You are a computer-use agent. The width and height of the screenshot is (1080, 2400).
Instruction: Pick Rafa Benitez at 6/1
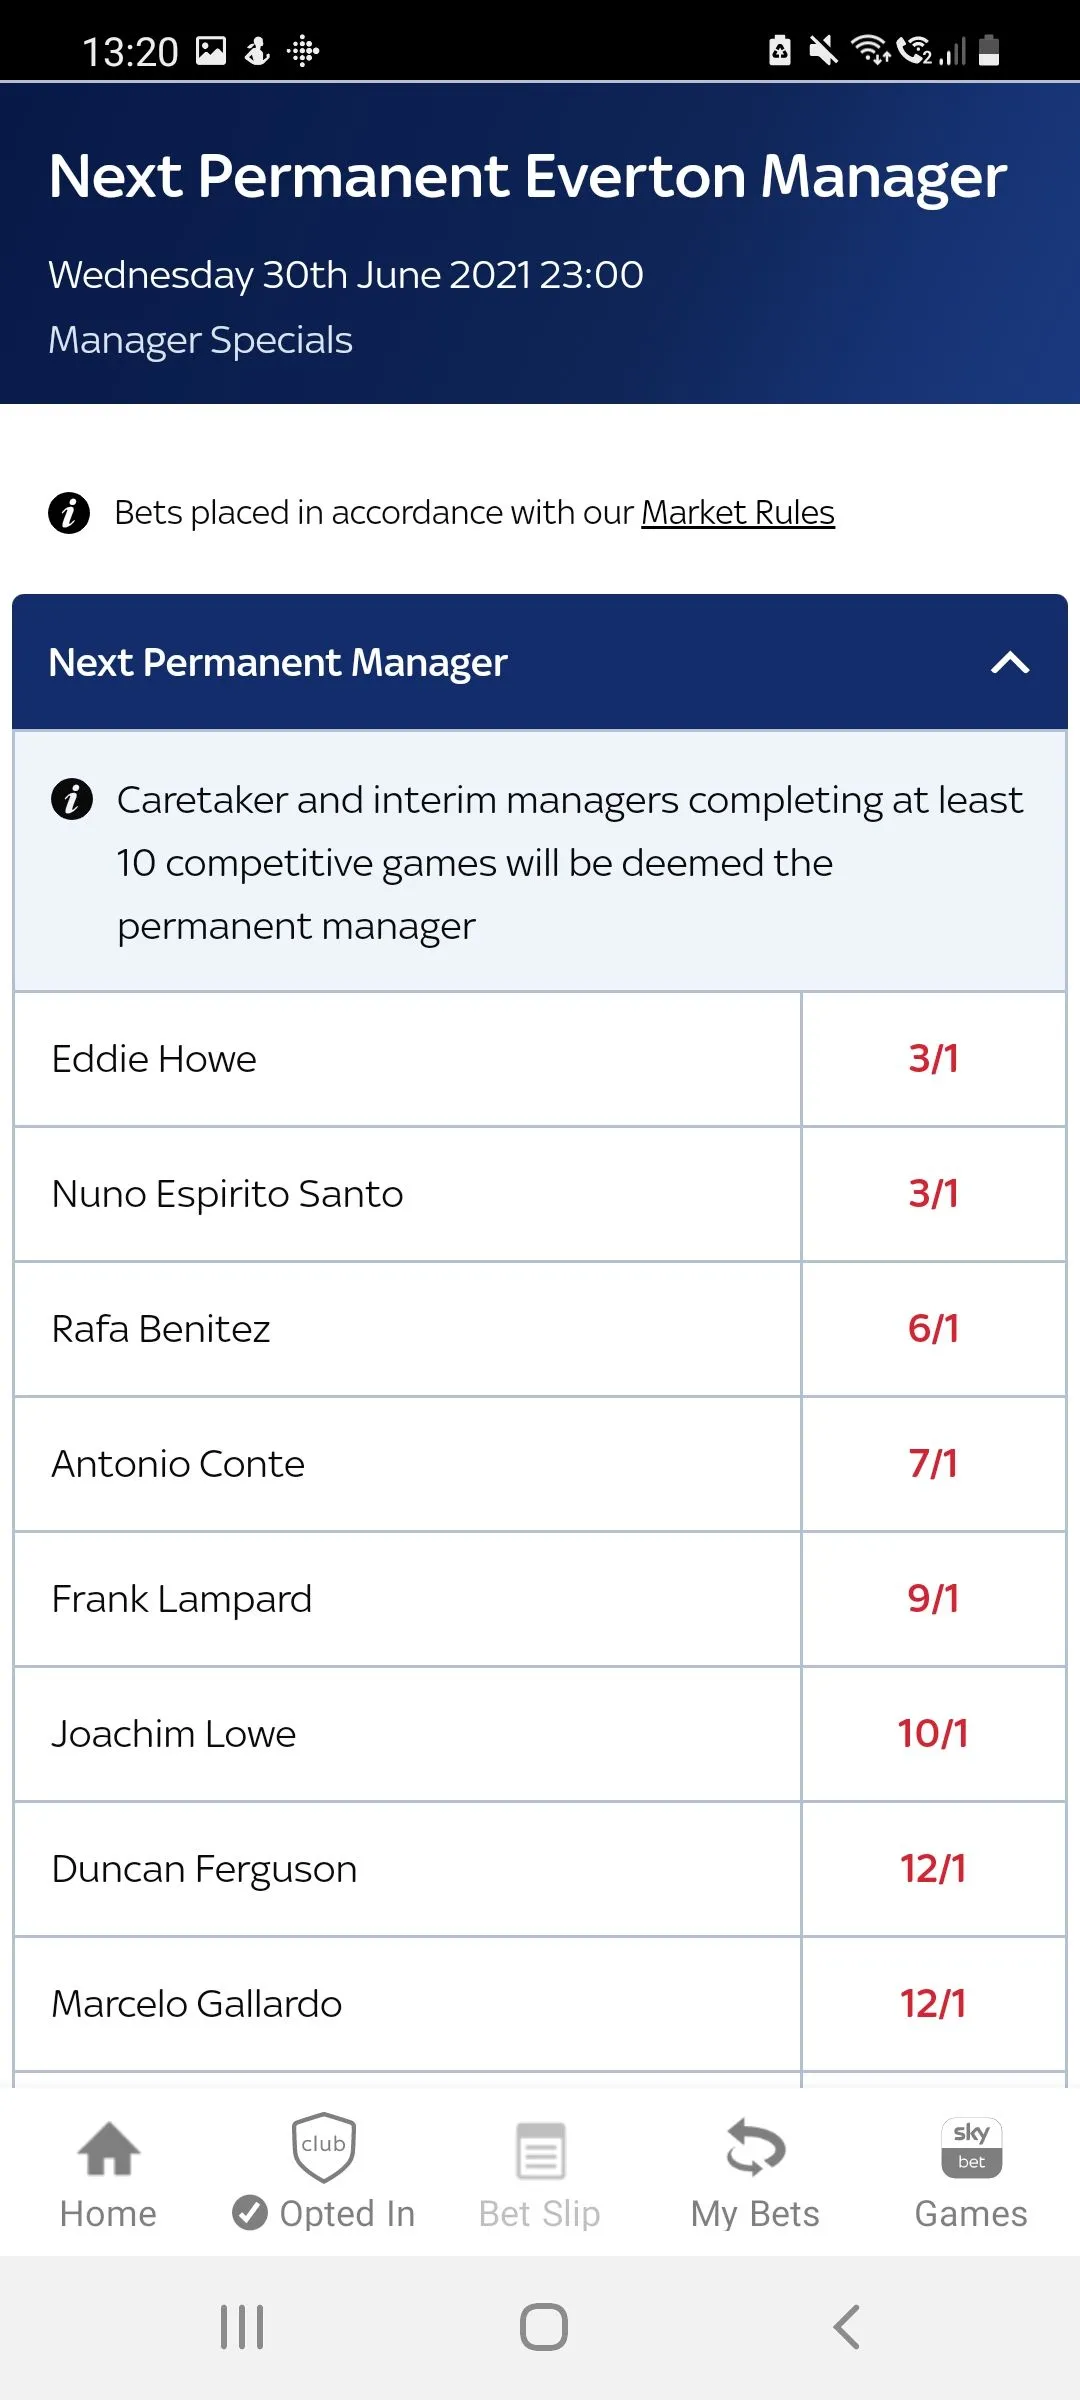[x=933, y=1329]
